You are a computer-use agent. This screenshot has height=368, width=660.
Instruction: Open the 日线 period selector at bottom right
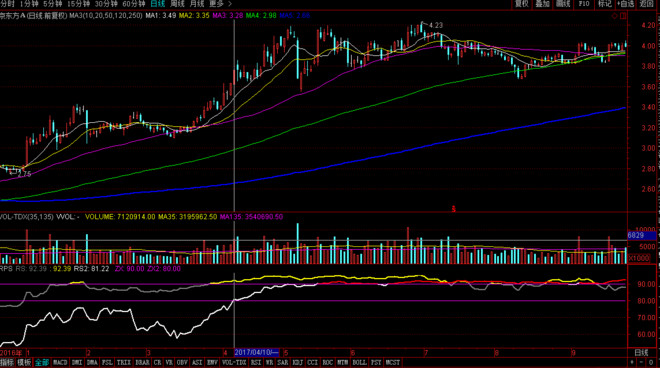point(641,352)
